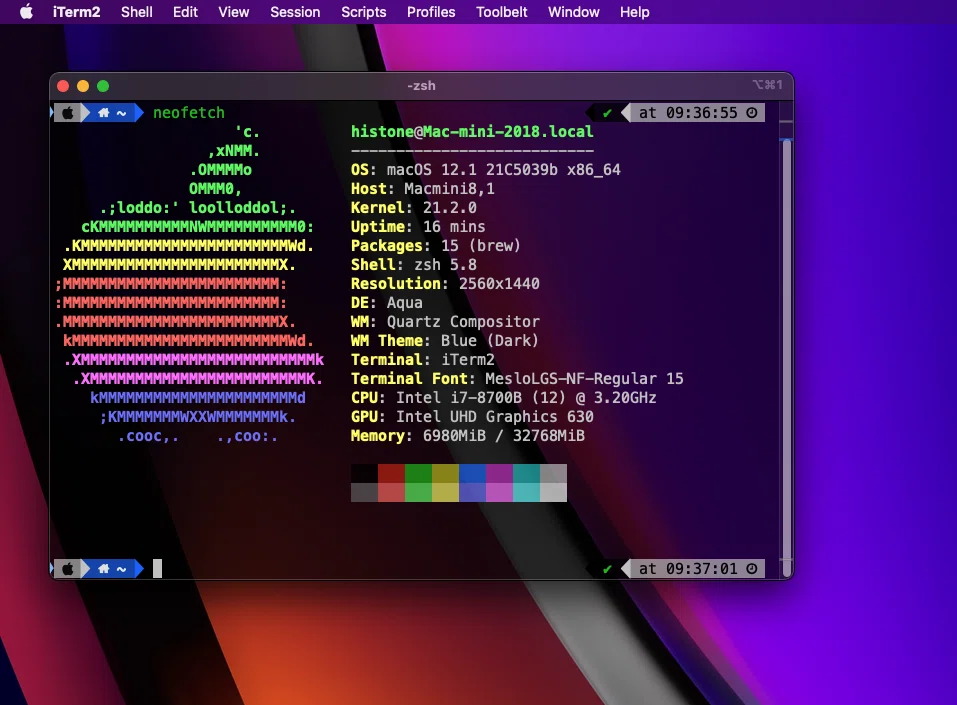957x705 pixels.
Task: Click the light red swatch in the bottom palette row
Action: (x=391, y=493)
